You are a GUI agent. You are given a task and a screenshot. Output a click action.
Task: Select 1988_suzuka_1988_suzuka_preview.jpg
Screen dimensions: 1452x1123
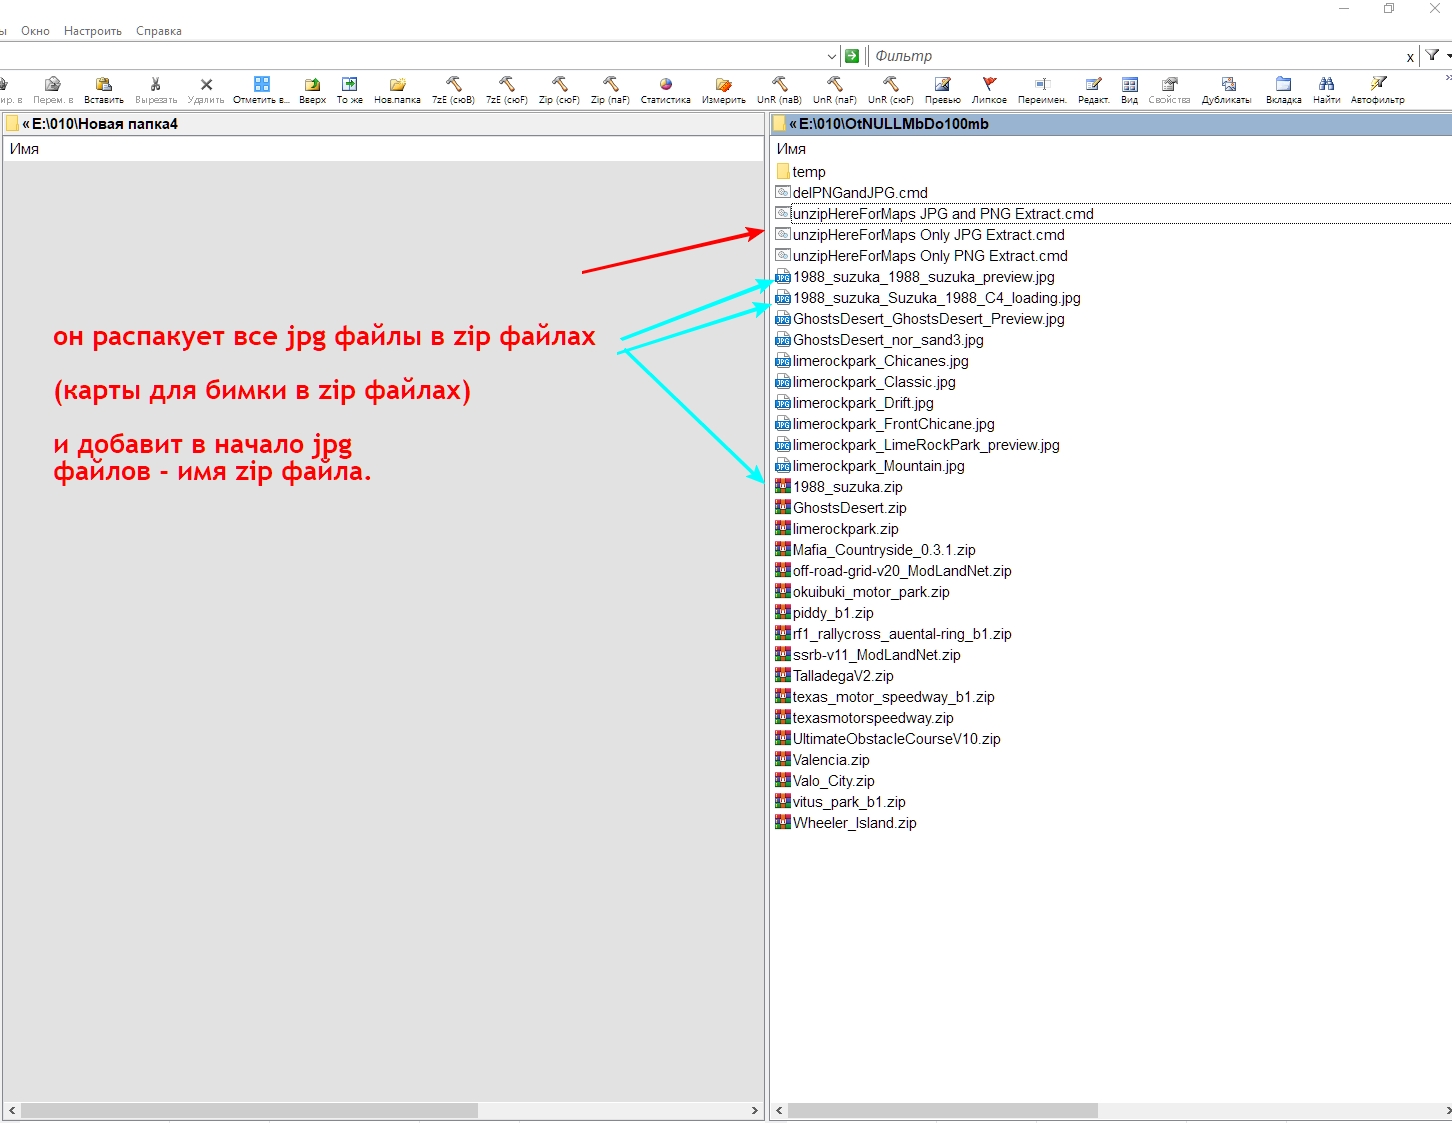pyautogui.click(x=916, y=277)
